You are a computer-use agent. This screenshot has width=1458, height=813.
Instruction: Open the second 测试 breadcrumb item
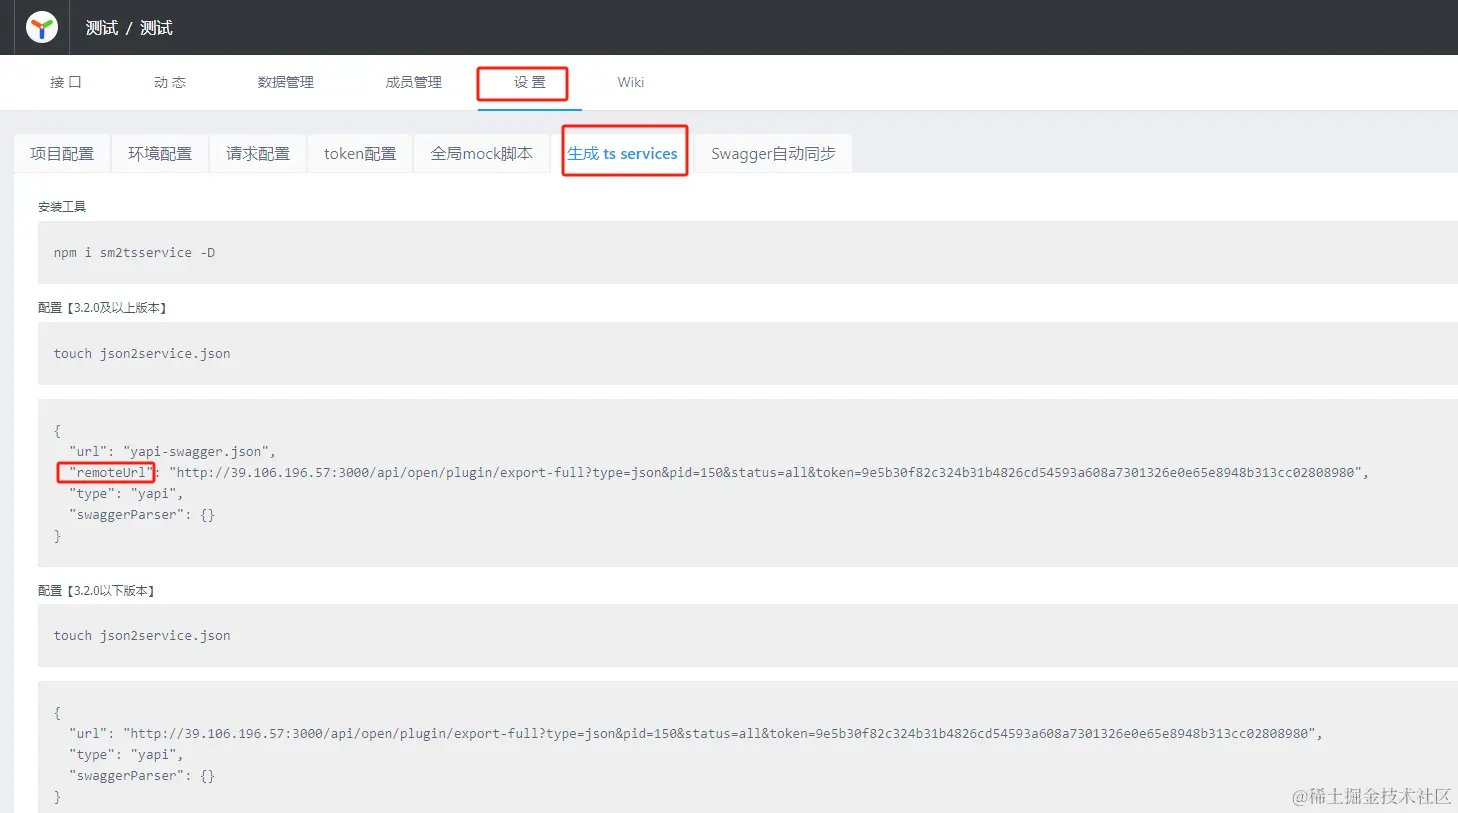[156, 28]
